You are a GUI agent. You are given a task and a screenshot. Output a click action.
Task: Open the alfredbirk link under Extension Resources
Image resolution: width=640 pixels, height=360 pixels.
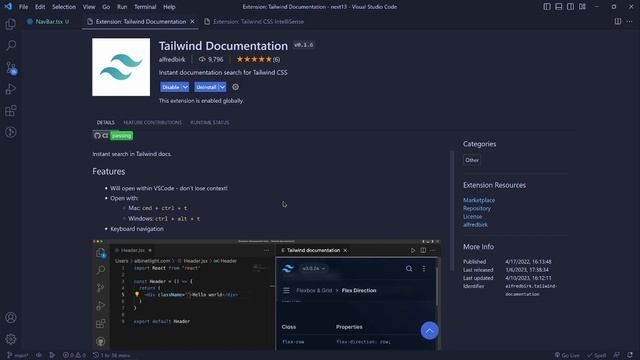coord(475,224)
